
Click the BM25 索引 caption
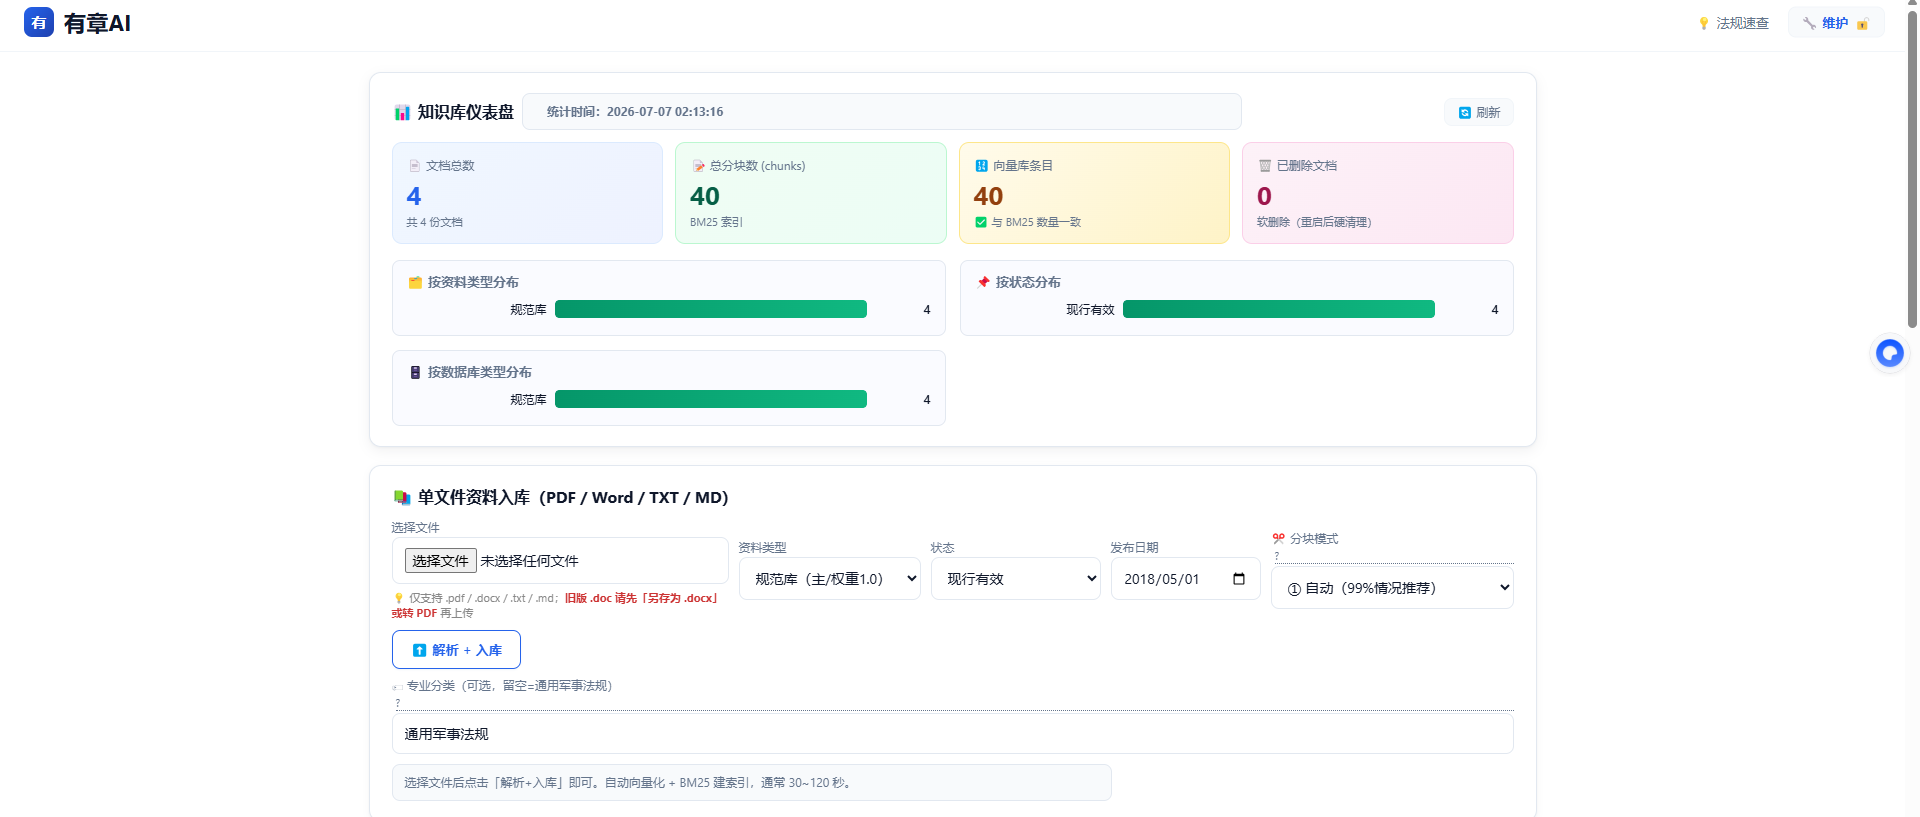pyautogui.click(x=716, y=222)
